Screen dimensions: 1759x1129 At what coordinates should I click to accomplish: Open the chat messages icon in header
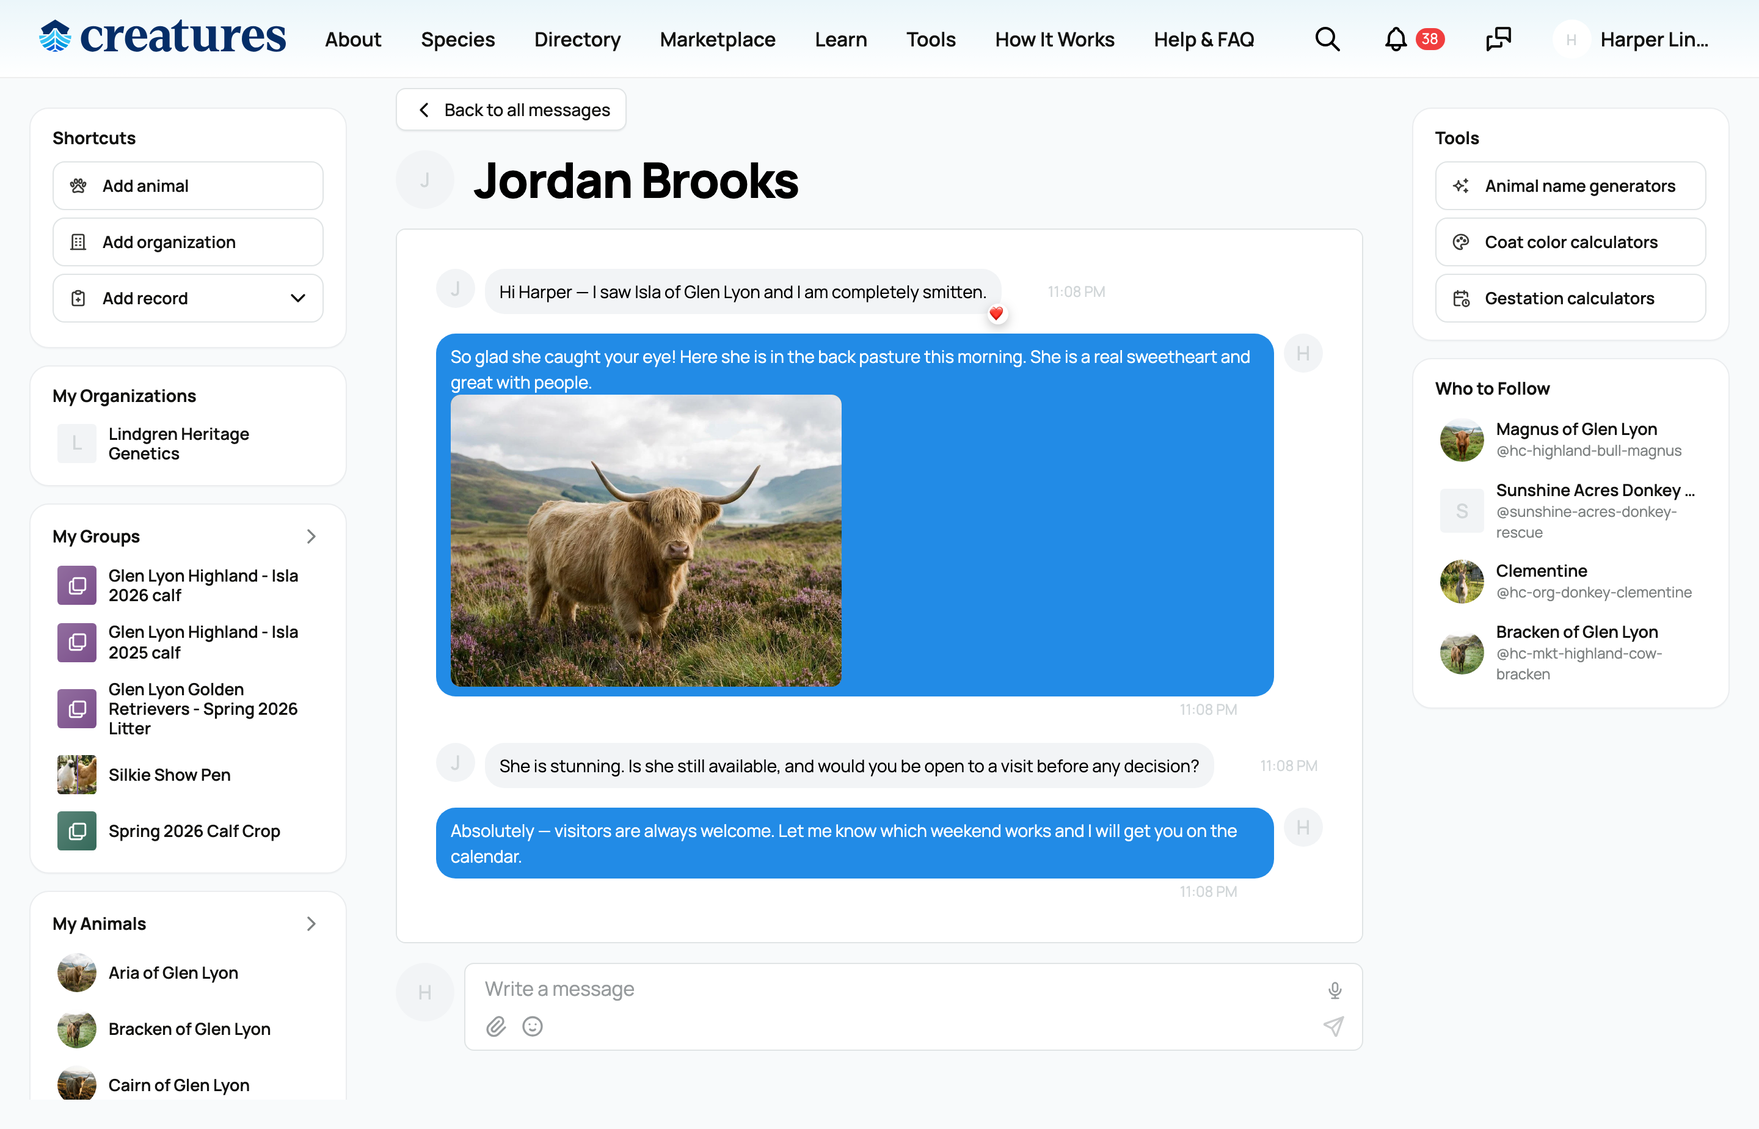pyautogui.click(x=1498, y=39)
